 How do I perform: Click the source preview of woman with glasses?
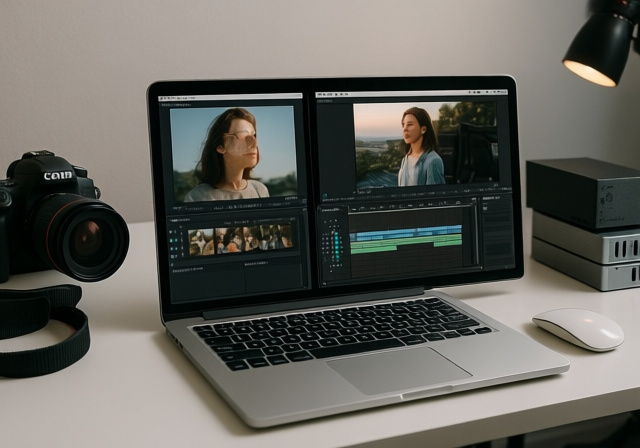click(x=233, y=154)
